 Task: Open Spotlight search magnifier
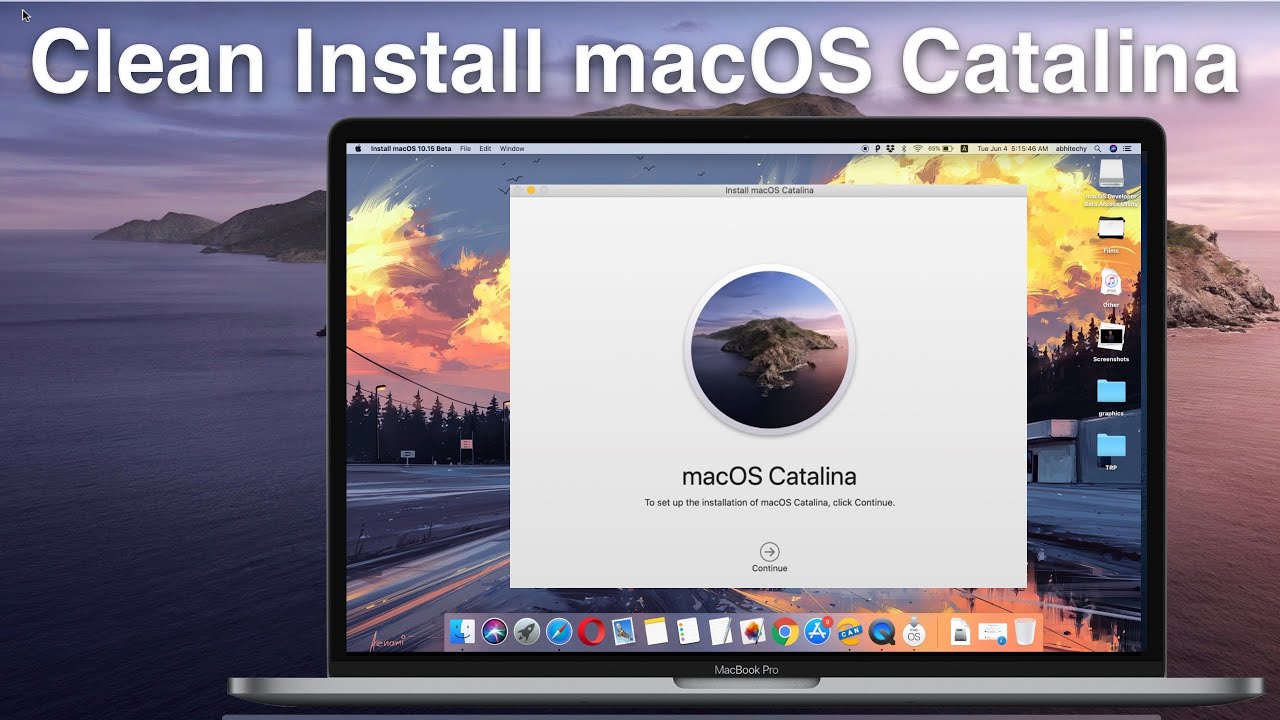[1097, 148]
